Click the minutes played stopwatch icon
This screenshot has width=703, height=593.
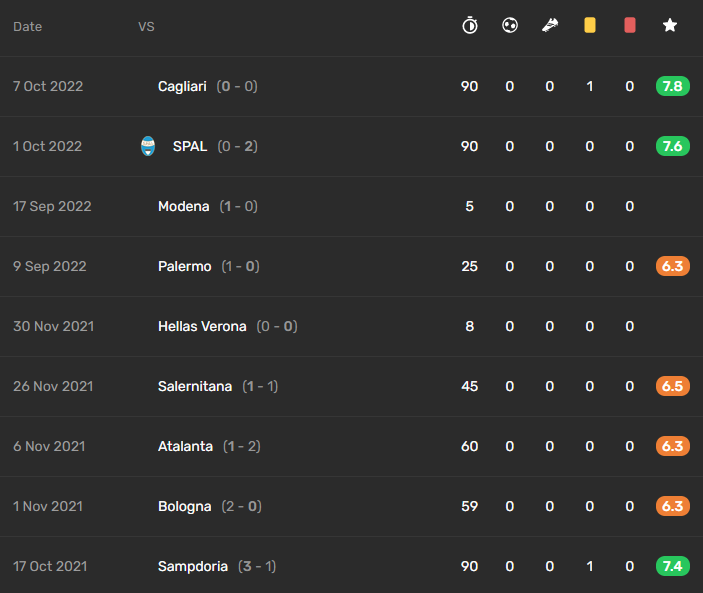469,25
